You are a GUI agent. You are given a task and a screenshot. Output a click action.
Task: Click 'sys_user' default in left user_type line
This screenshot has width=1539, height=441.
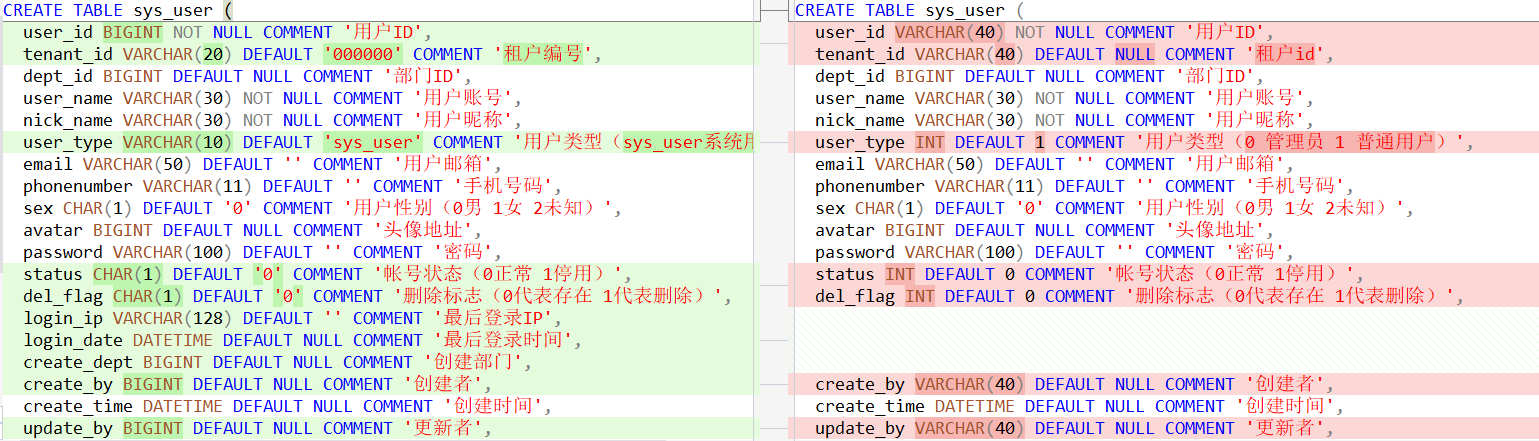[373, 142]
